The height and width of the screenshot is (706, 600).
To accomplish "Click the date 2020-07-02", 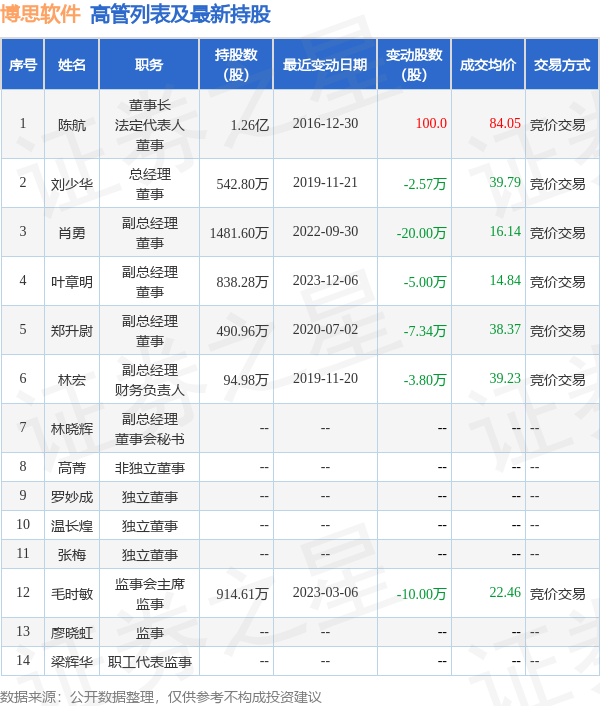I will pyautogui.click(x=325, y=330).
